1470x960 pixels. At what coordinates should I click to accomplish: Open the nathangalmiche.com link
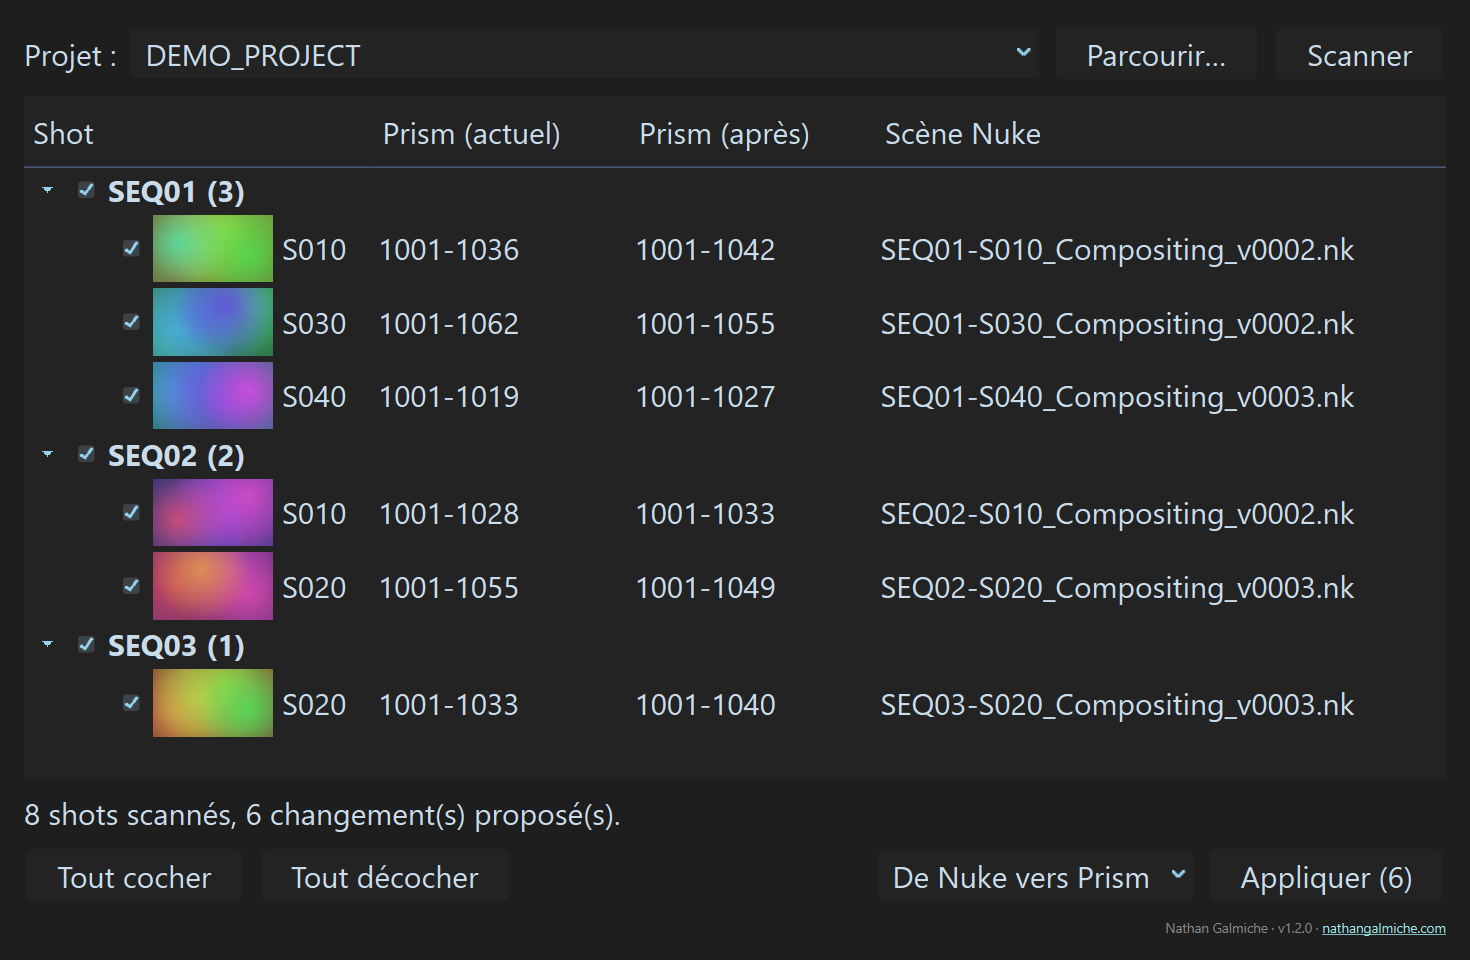(1384, 928)
